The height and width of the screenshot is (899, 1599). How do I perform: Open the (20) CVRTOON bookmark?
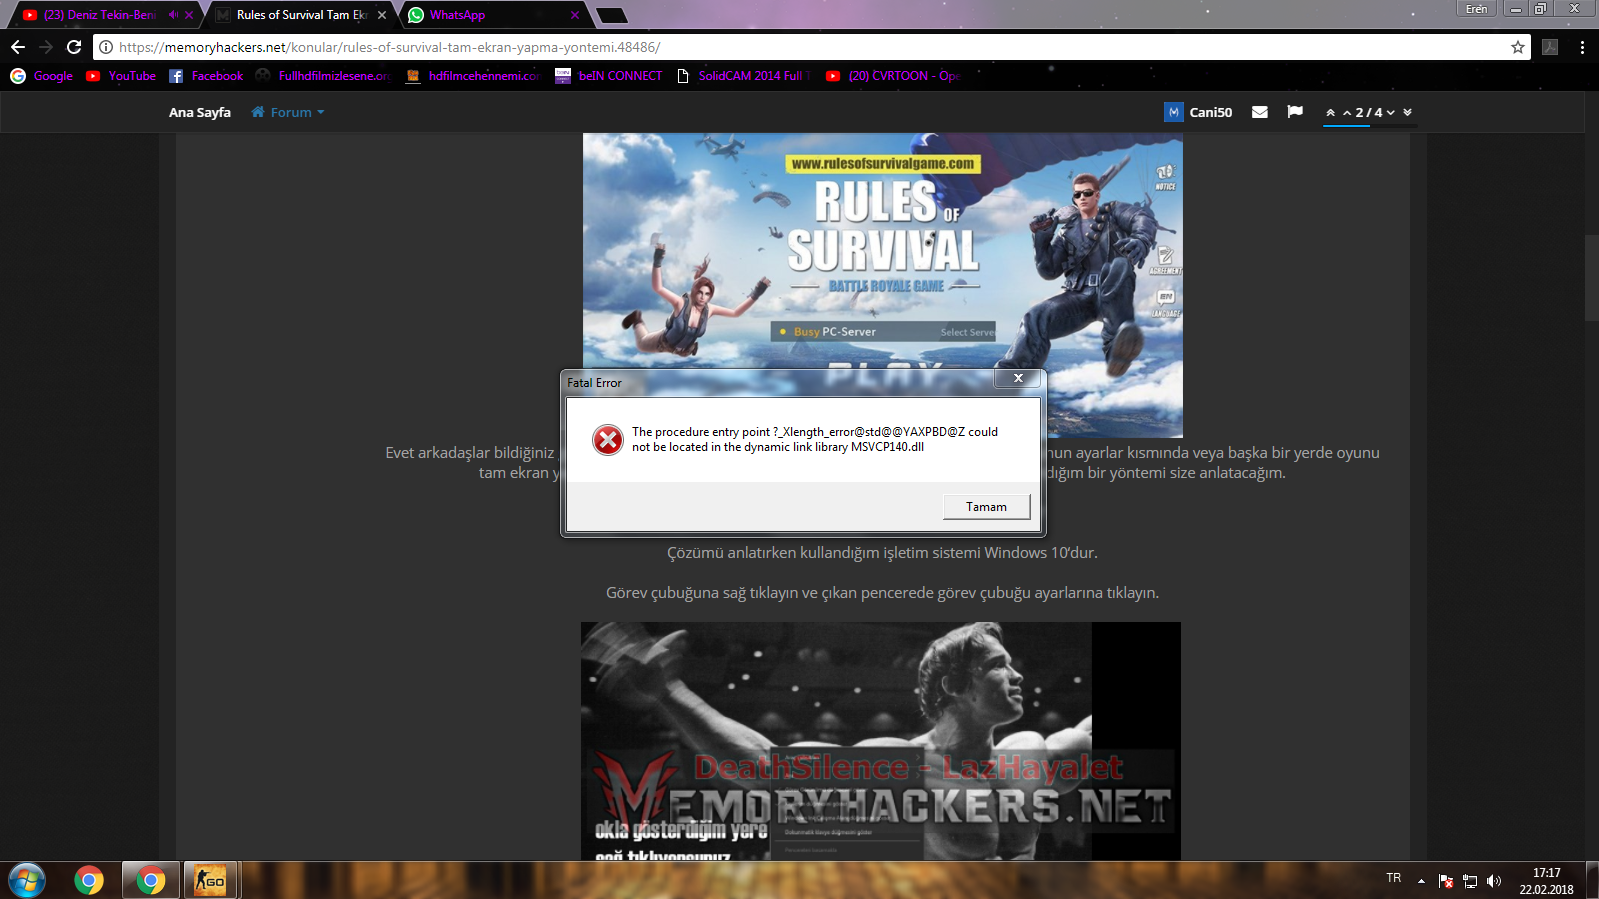coord(893,76)
